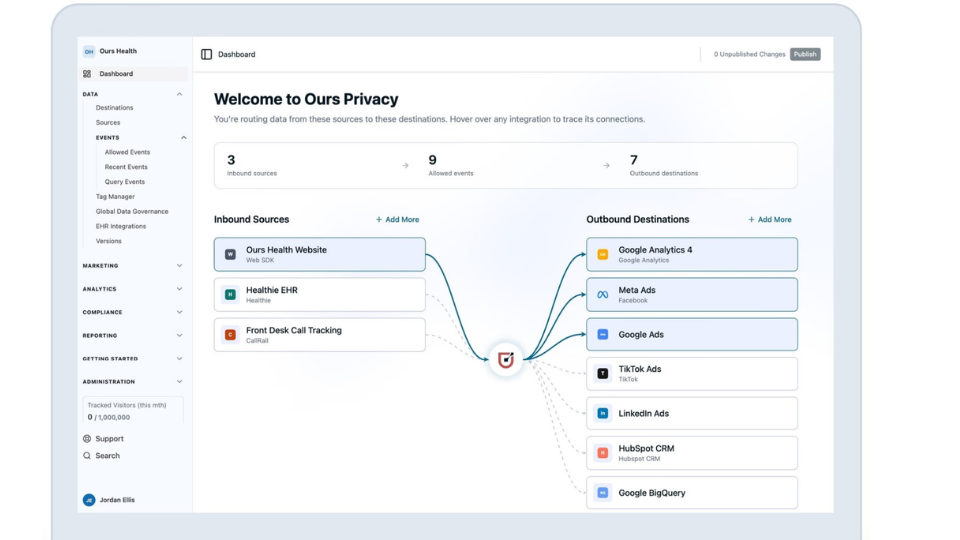Expand the COMPLIANCE section
The height and width of the screenshot is (540, 960).
[133, 312]
